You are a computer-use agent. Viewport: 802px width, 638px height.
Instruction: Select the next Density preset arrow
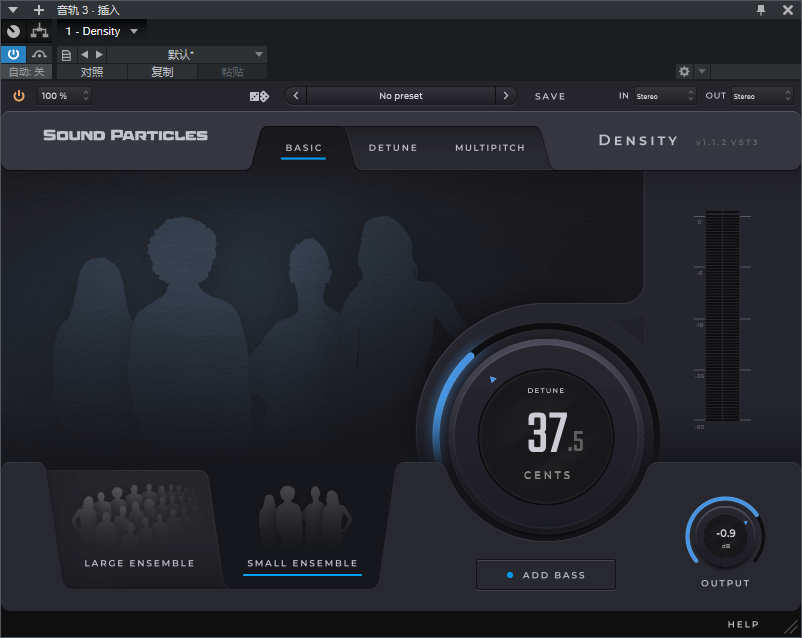506,96
